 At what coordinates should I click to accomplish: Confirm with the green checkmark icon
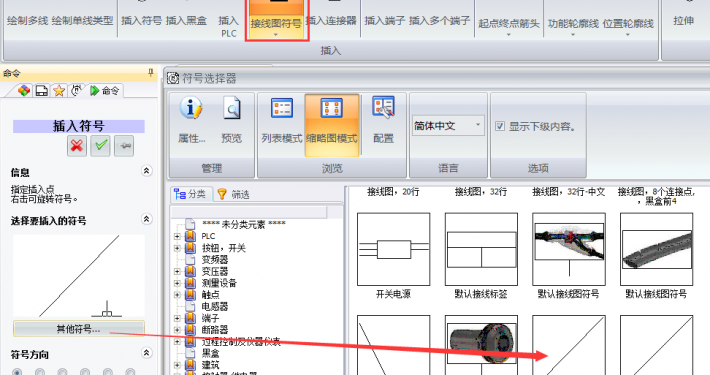coord(100,146)
